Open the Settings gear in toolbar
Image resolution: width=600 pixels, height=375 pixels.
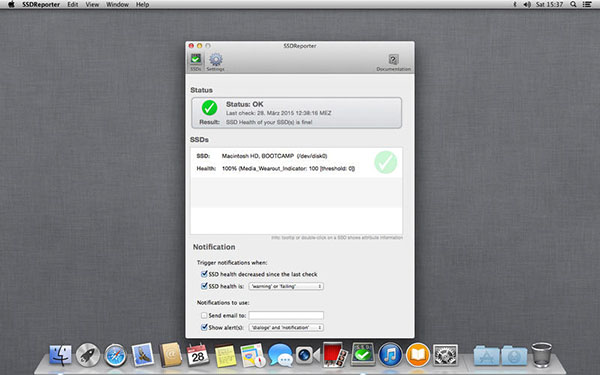coord(215,62)
